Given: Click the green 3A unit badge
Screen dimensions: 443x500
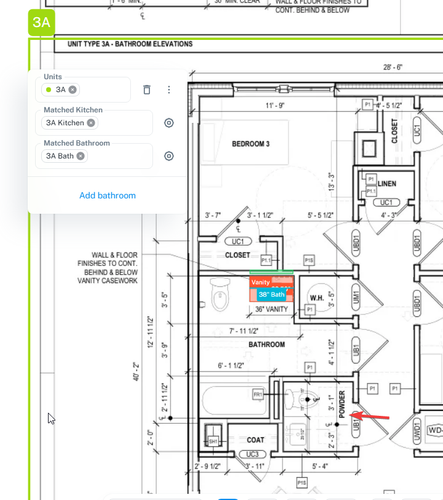Looking at the screenshot, I should tap(41, 22).
